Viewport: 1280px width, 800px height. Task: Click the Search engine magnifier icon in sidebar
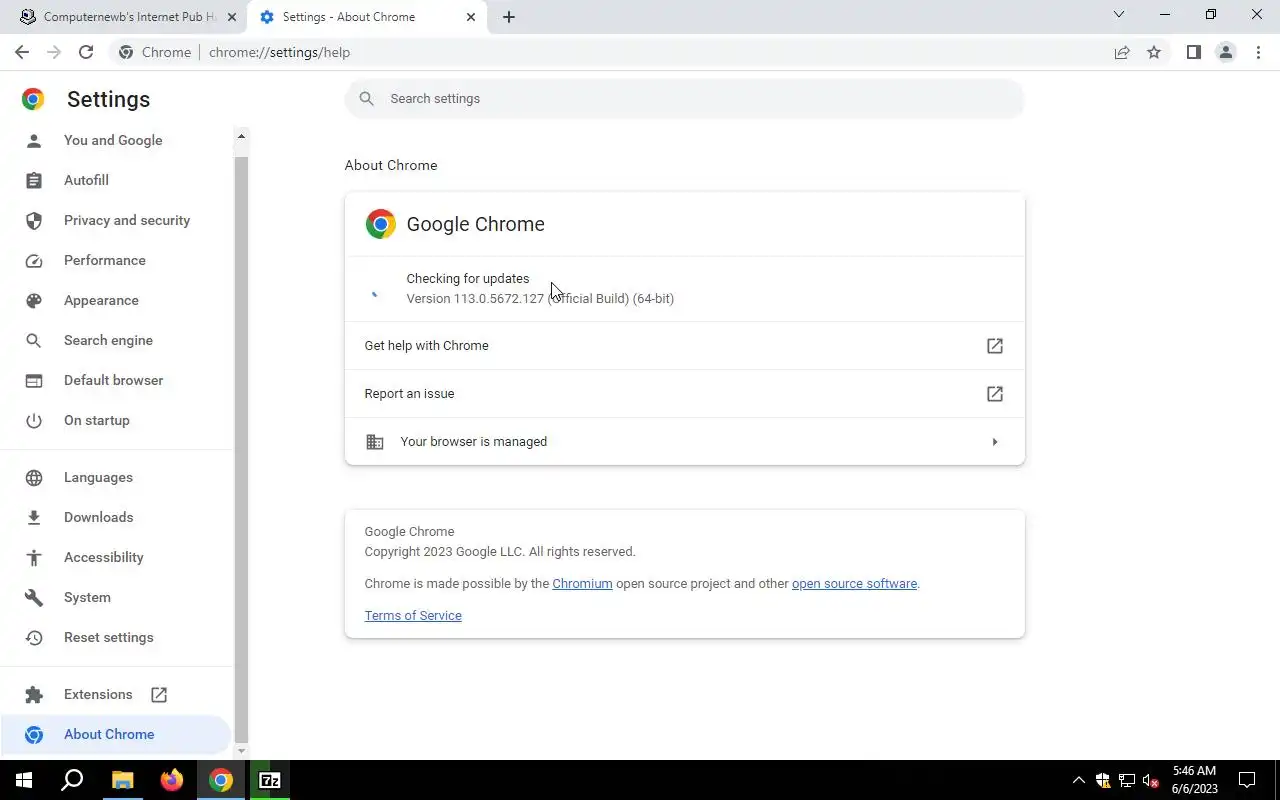tap(34, 340)
